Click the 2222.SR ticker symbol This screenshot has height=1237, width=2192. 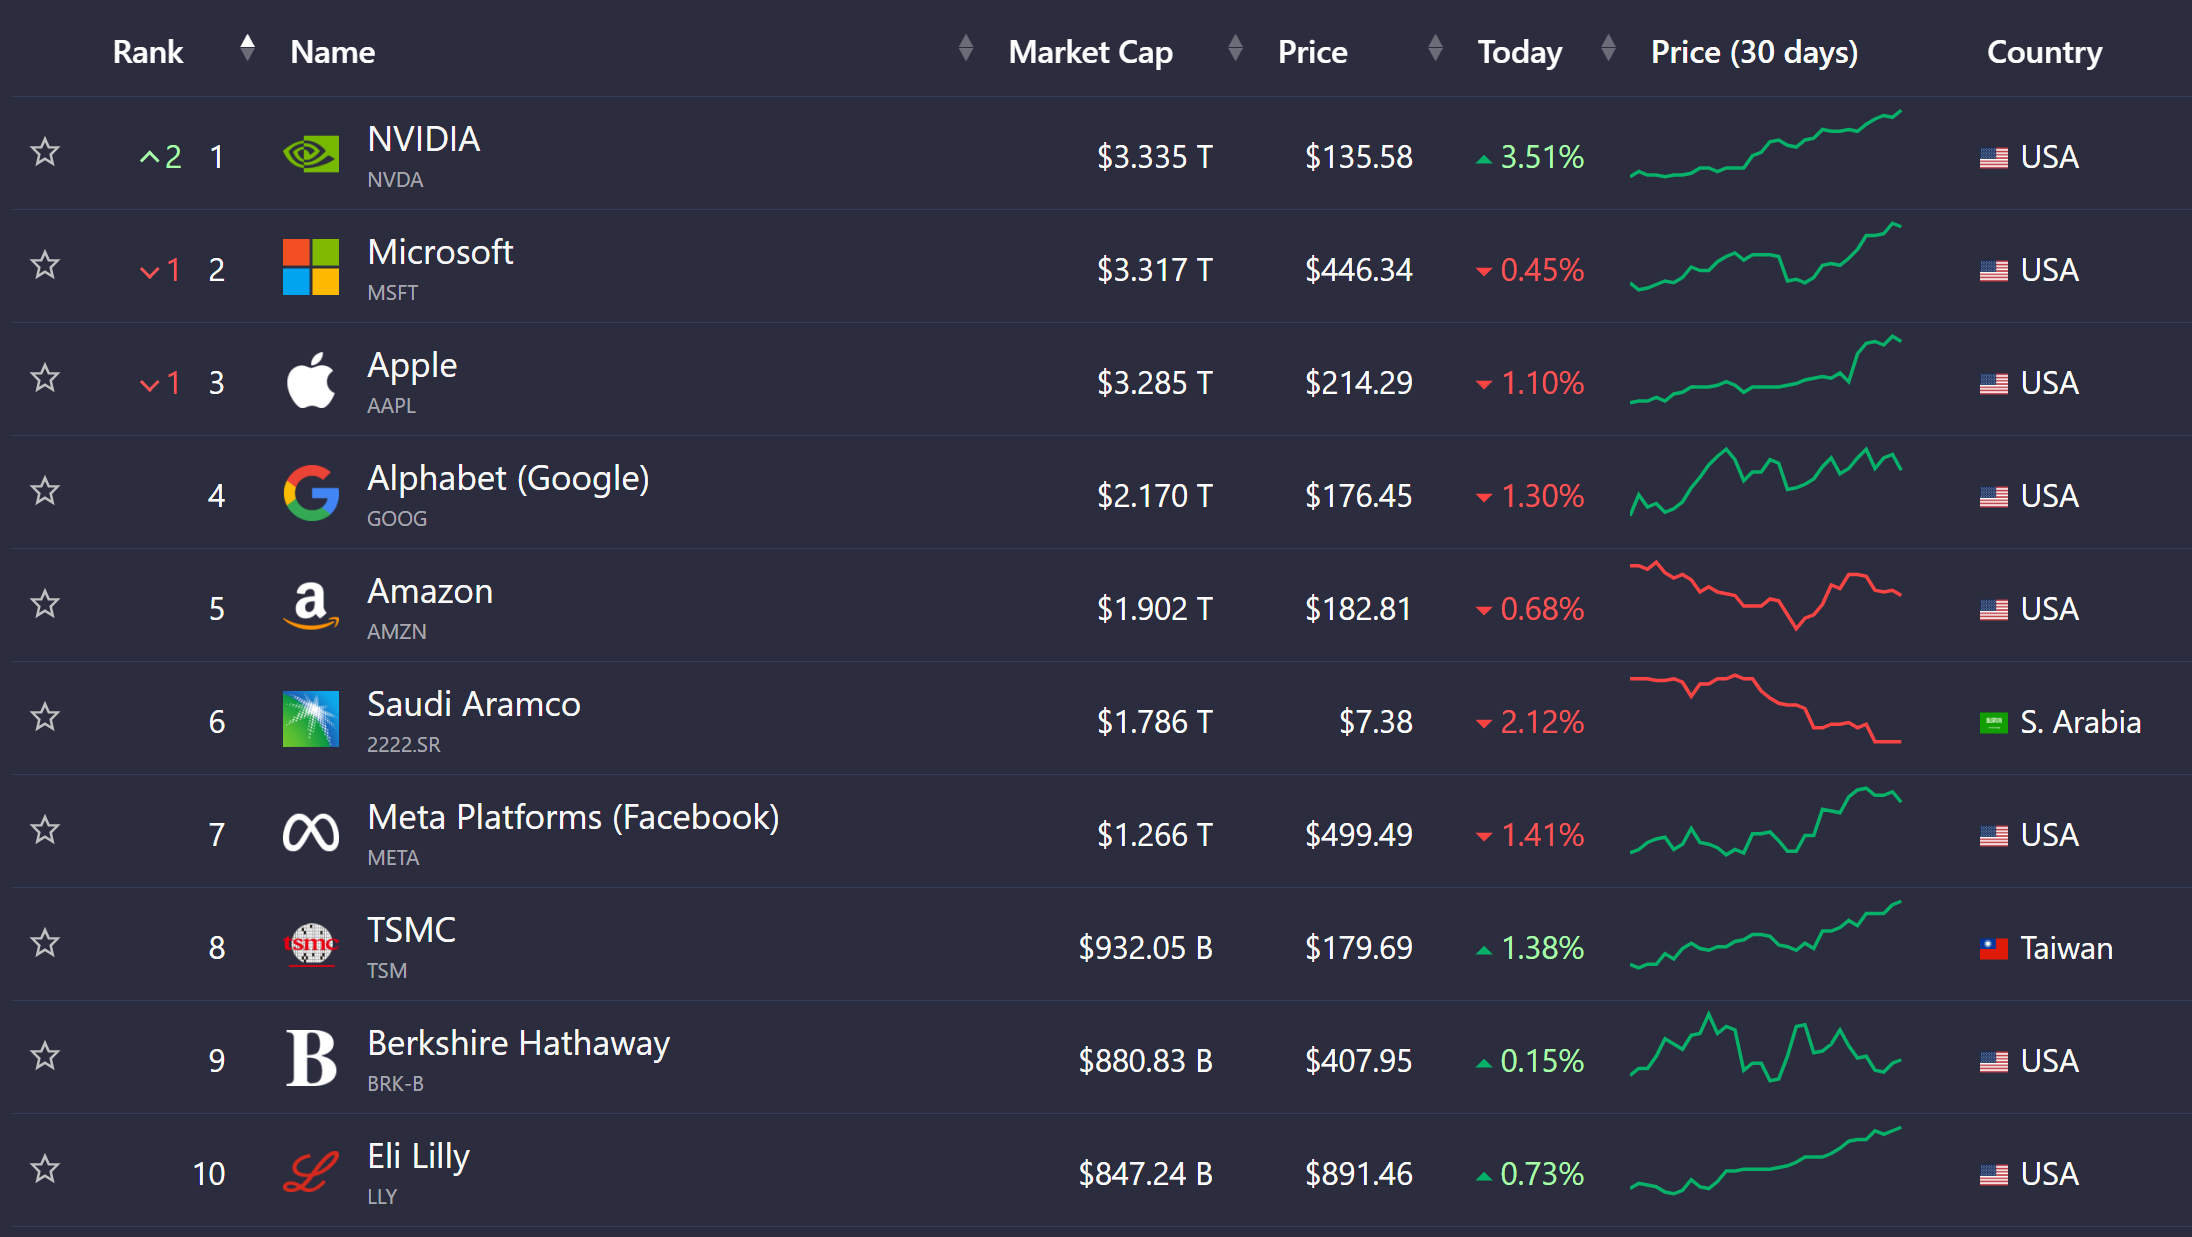pyautogui.click(x=404, y=745)
